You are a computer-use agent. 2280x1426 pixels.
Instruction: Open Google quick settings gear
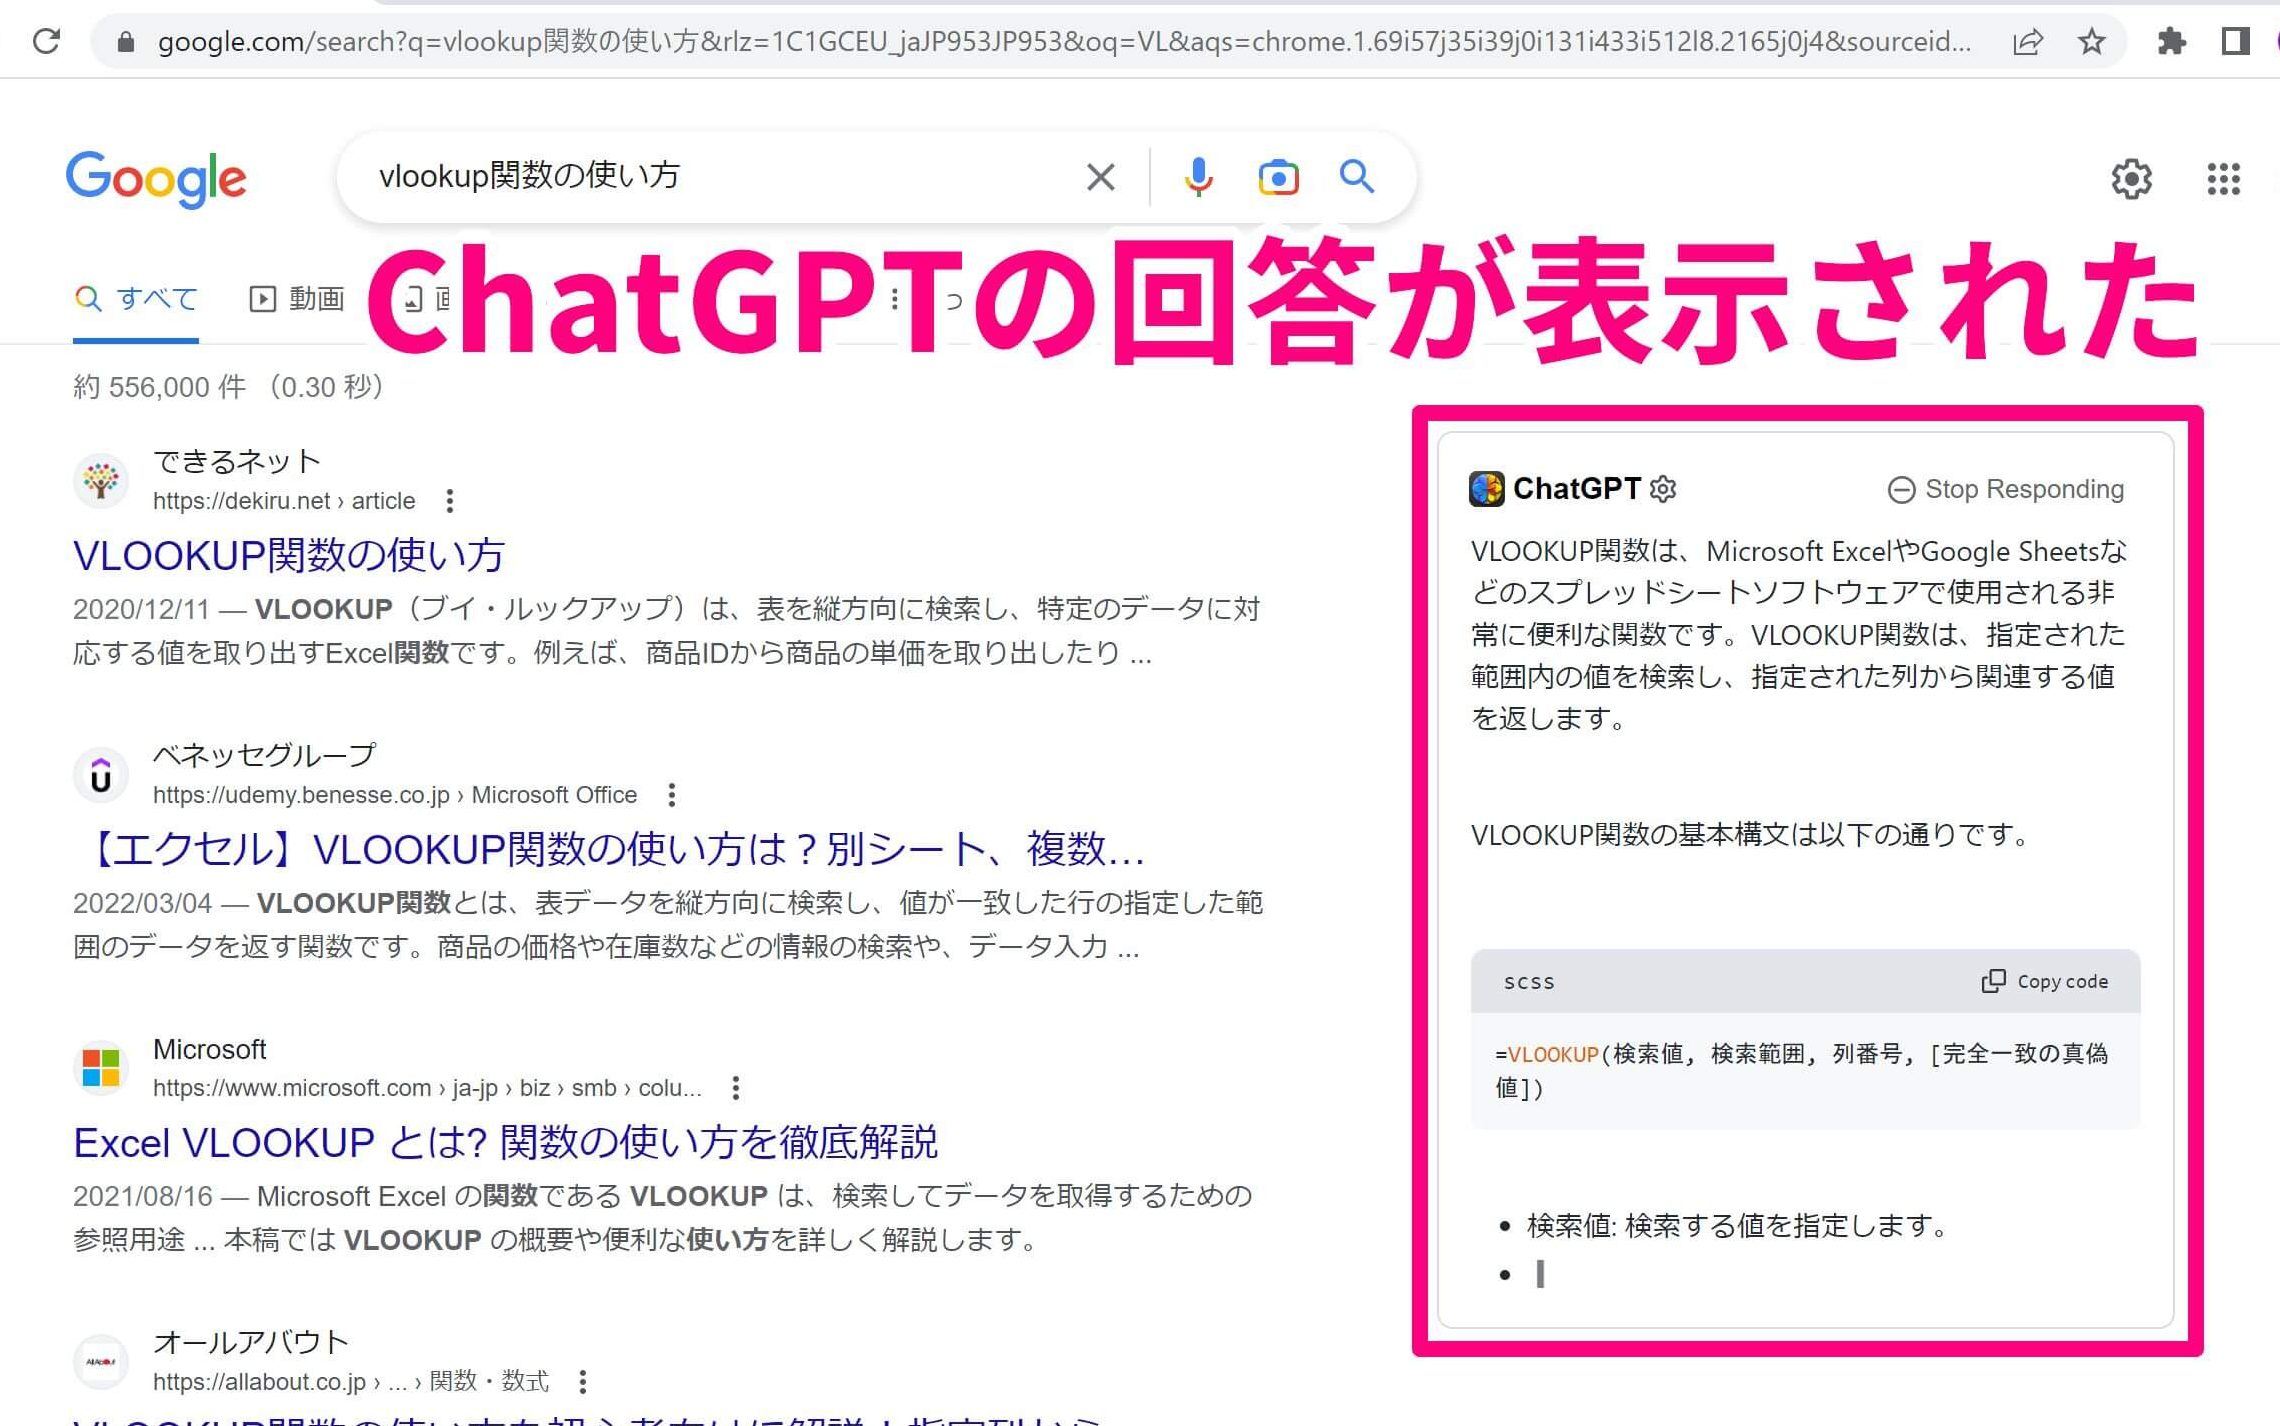coord(2131,179)
